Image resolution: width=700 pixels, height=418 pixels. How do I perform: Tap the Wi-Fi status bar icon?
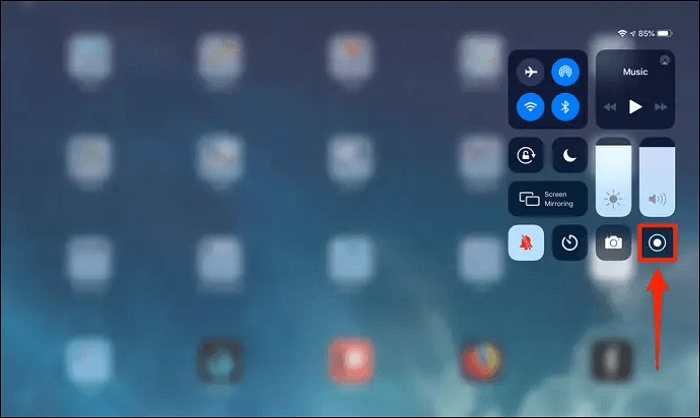(622, 33)
